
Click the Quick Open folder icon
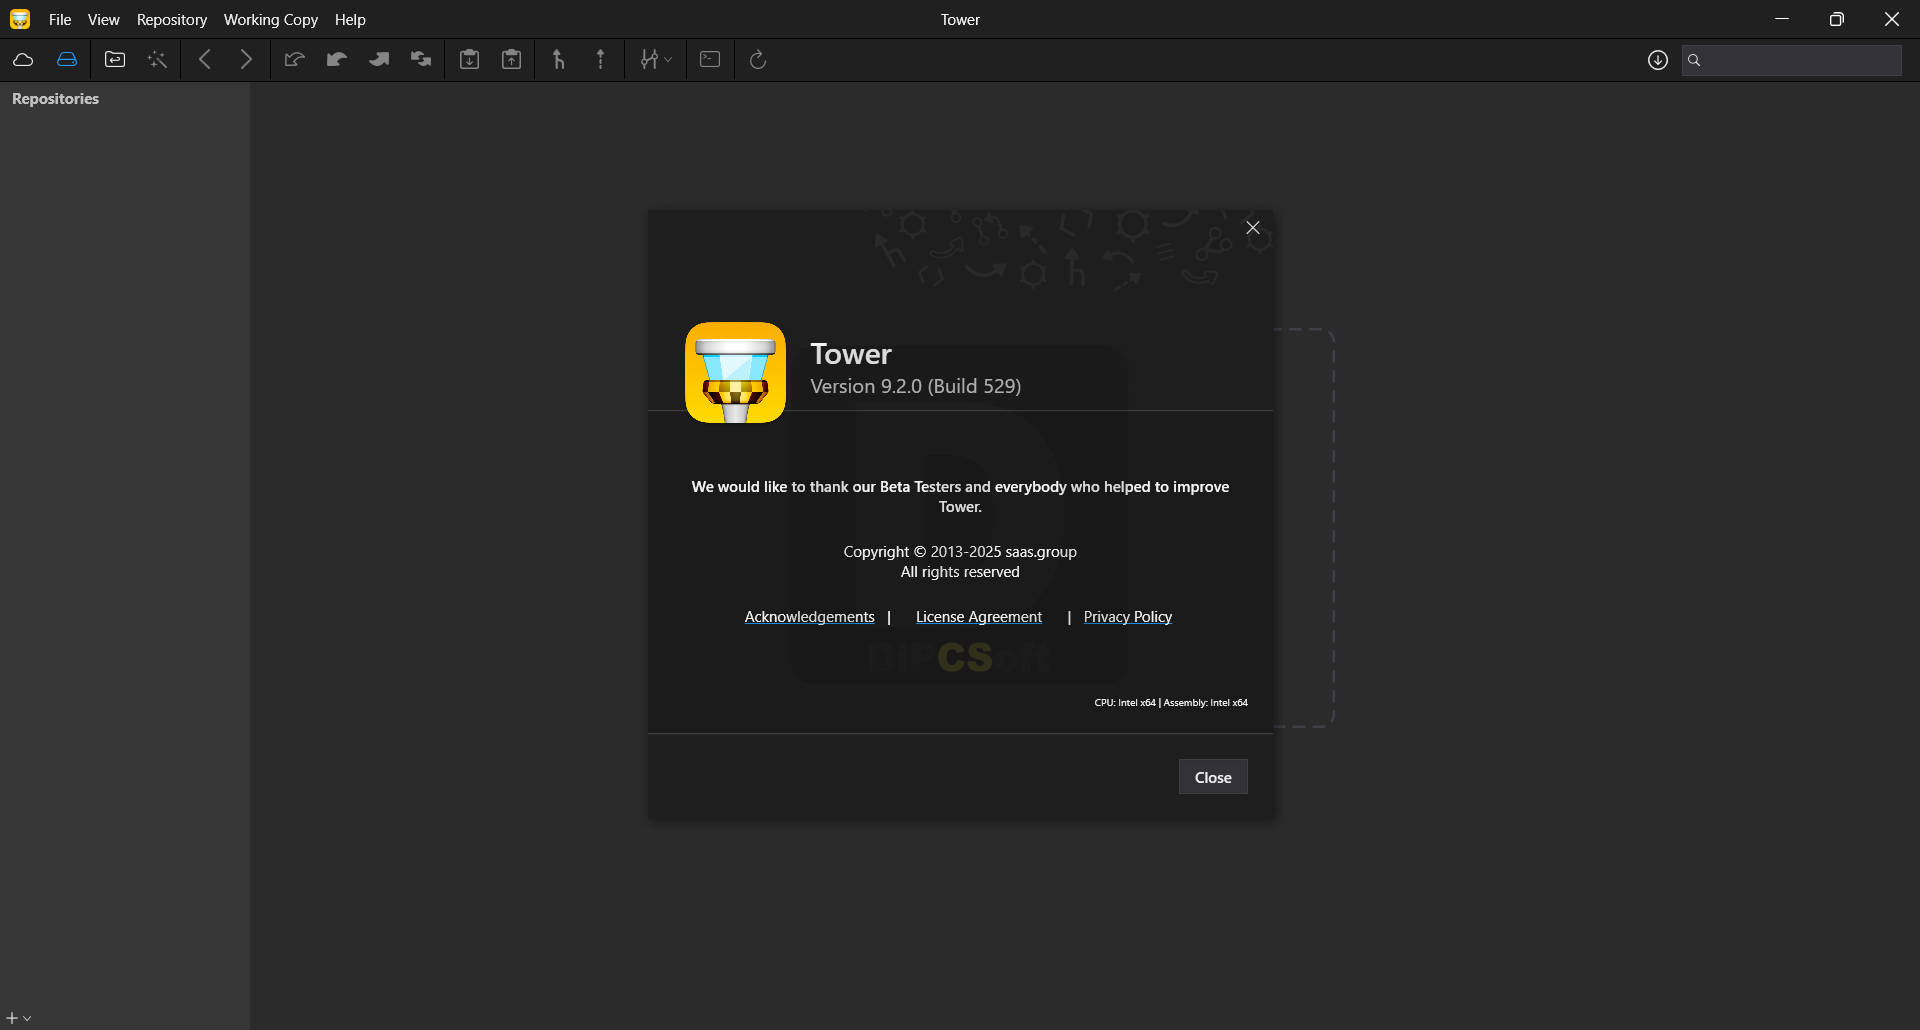pos(115,60)
